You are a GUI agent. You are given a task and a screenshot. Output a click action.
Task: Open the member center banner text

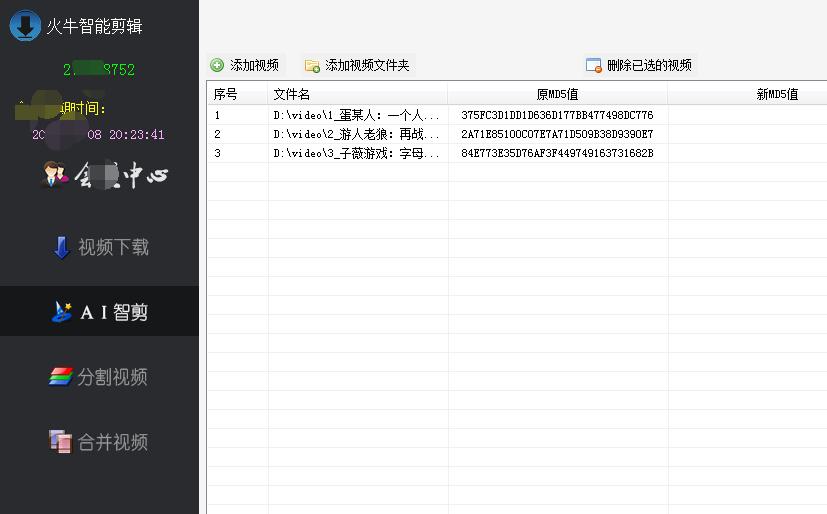[x=121, y=175]
